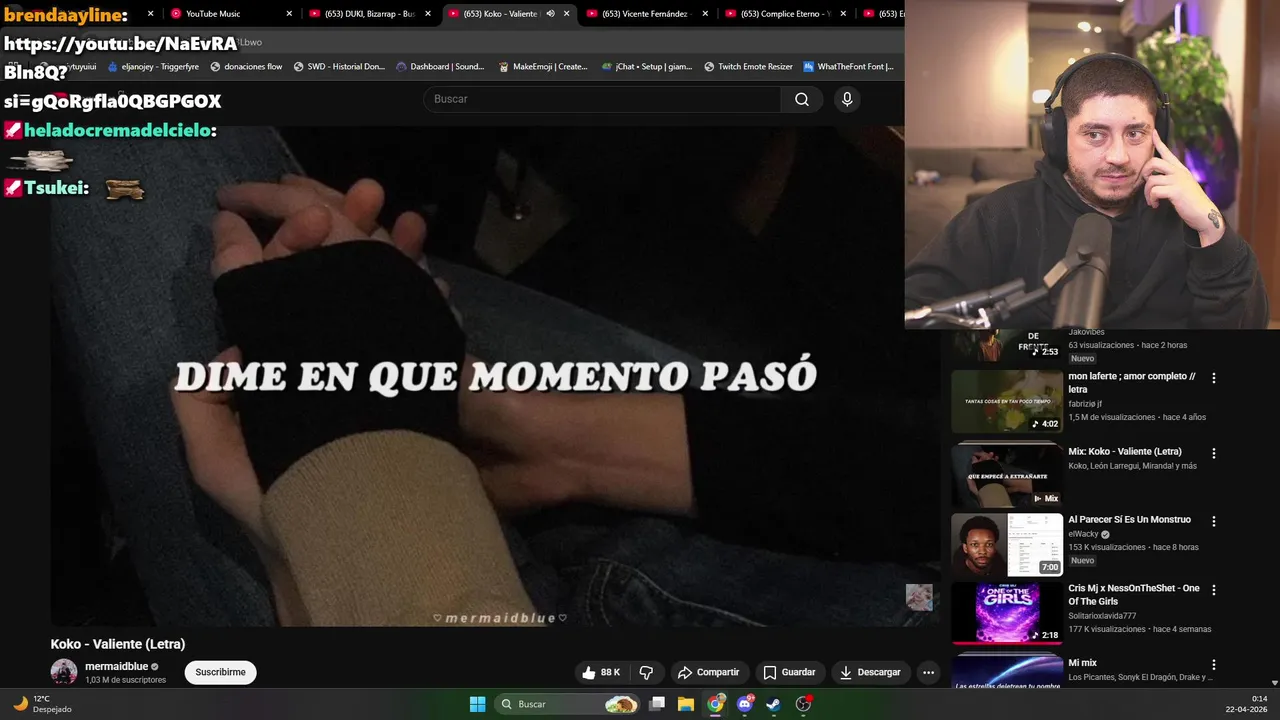1280x720 pixels.
Task: Open Dashboard | Sound... bookmark
Action: pos(440,66)
